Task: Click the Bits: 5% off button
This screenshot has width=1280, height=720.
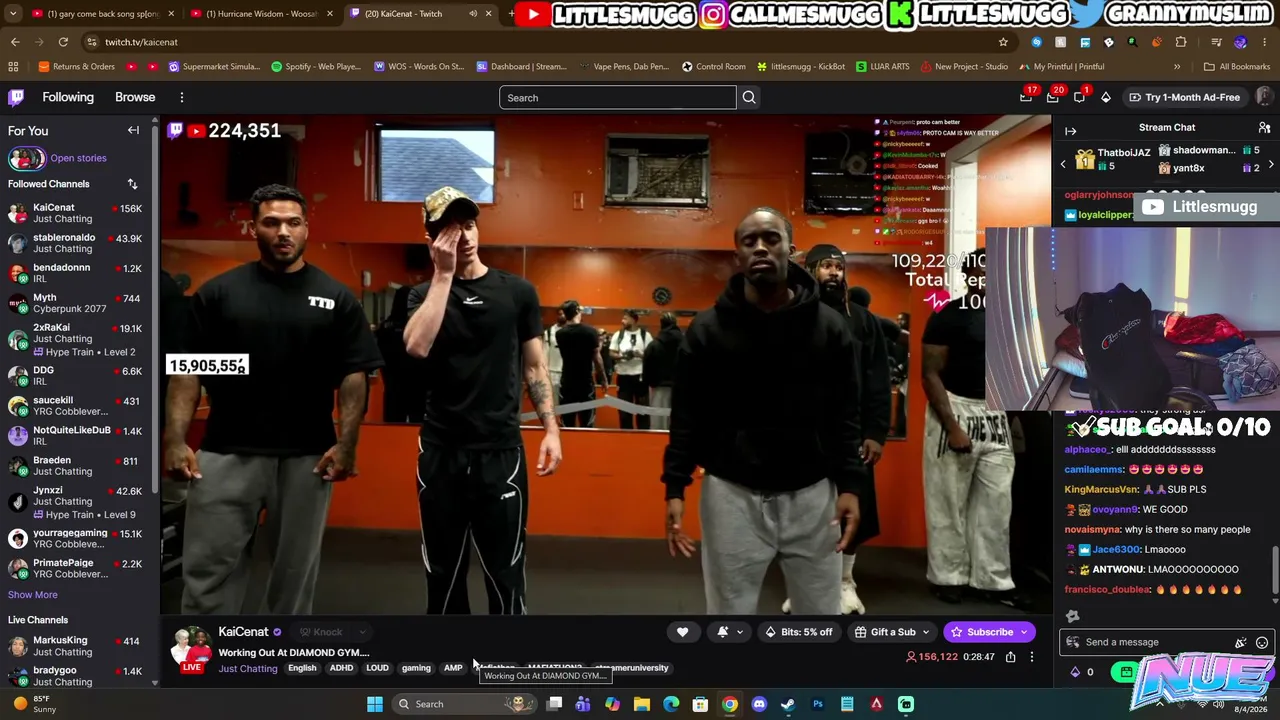Action: [798, 632]
